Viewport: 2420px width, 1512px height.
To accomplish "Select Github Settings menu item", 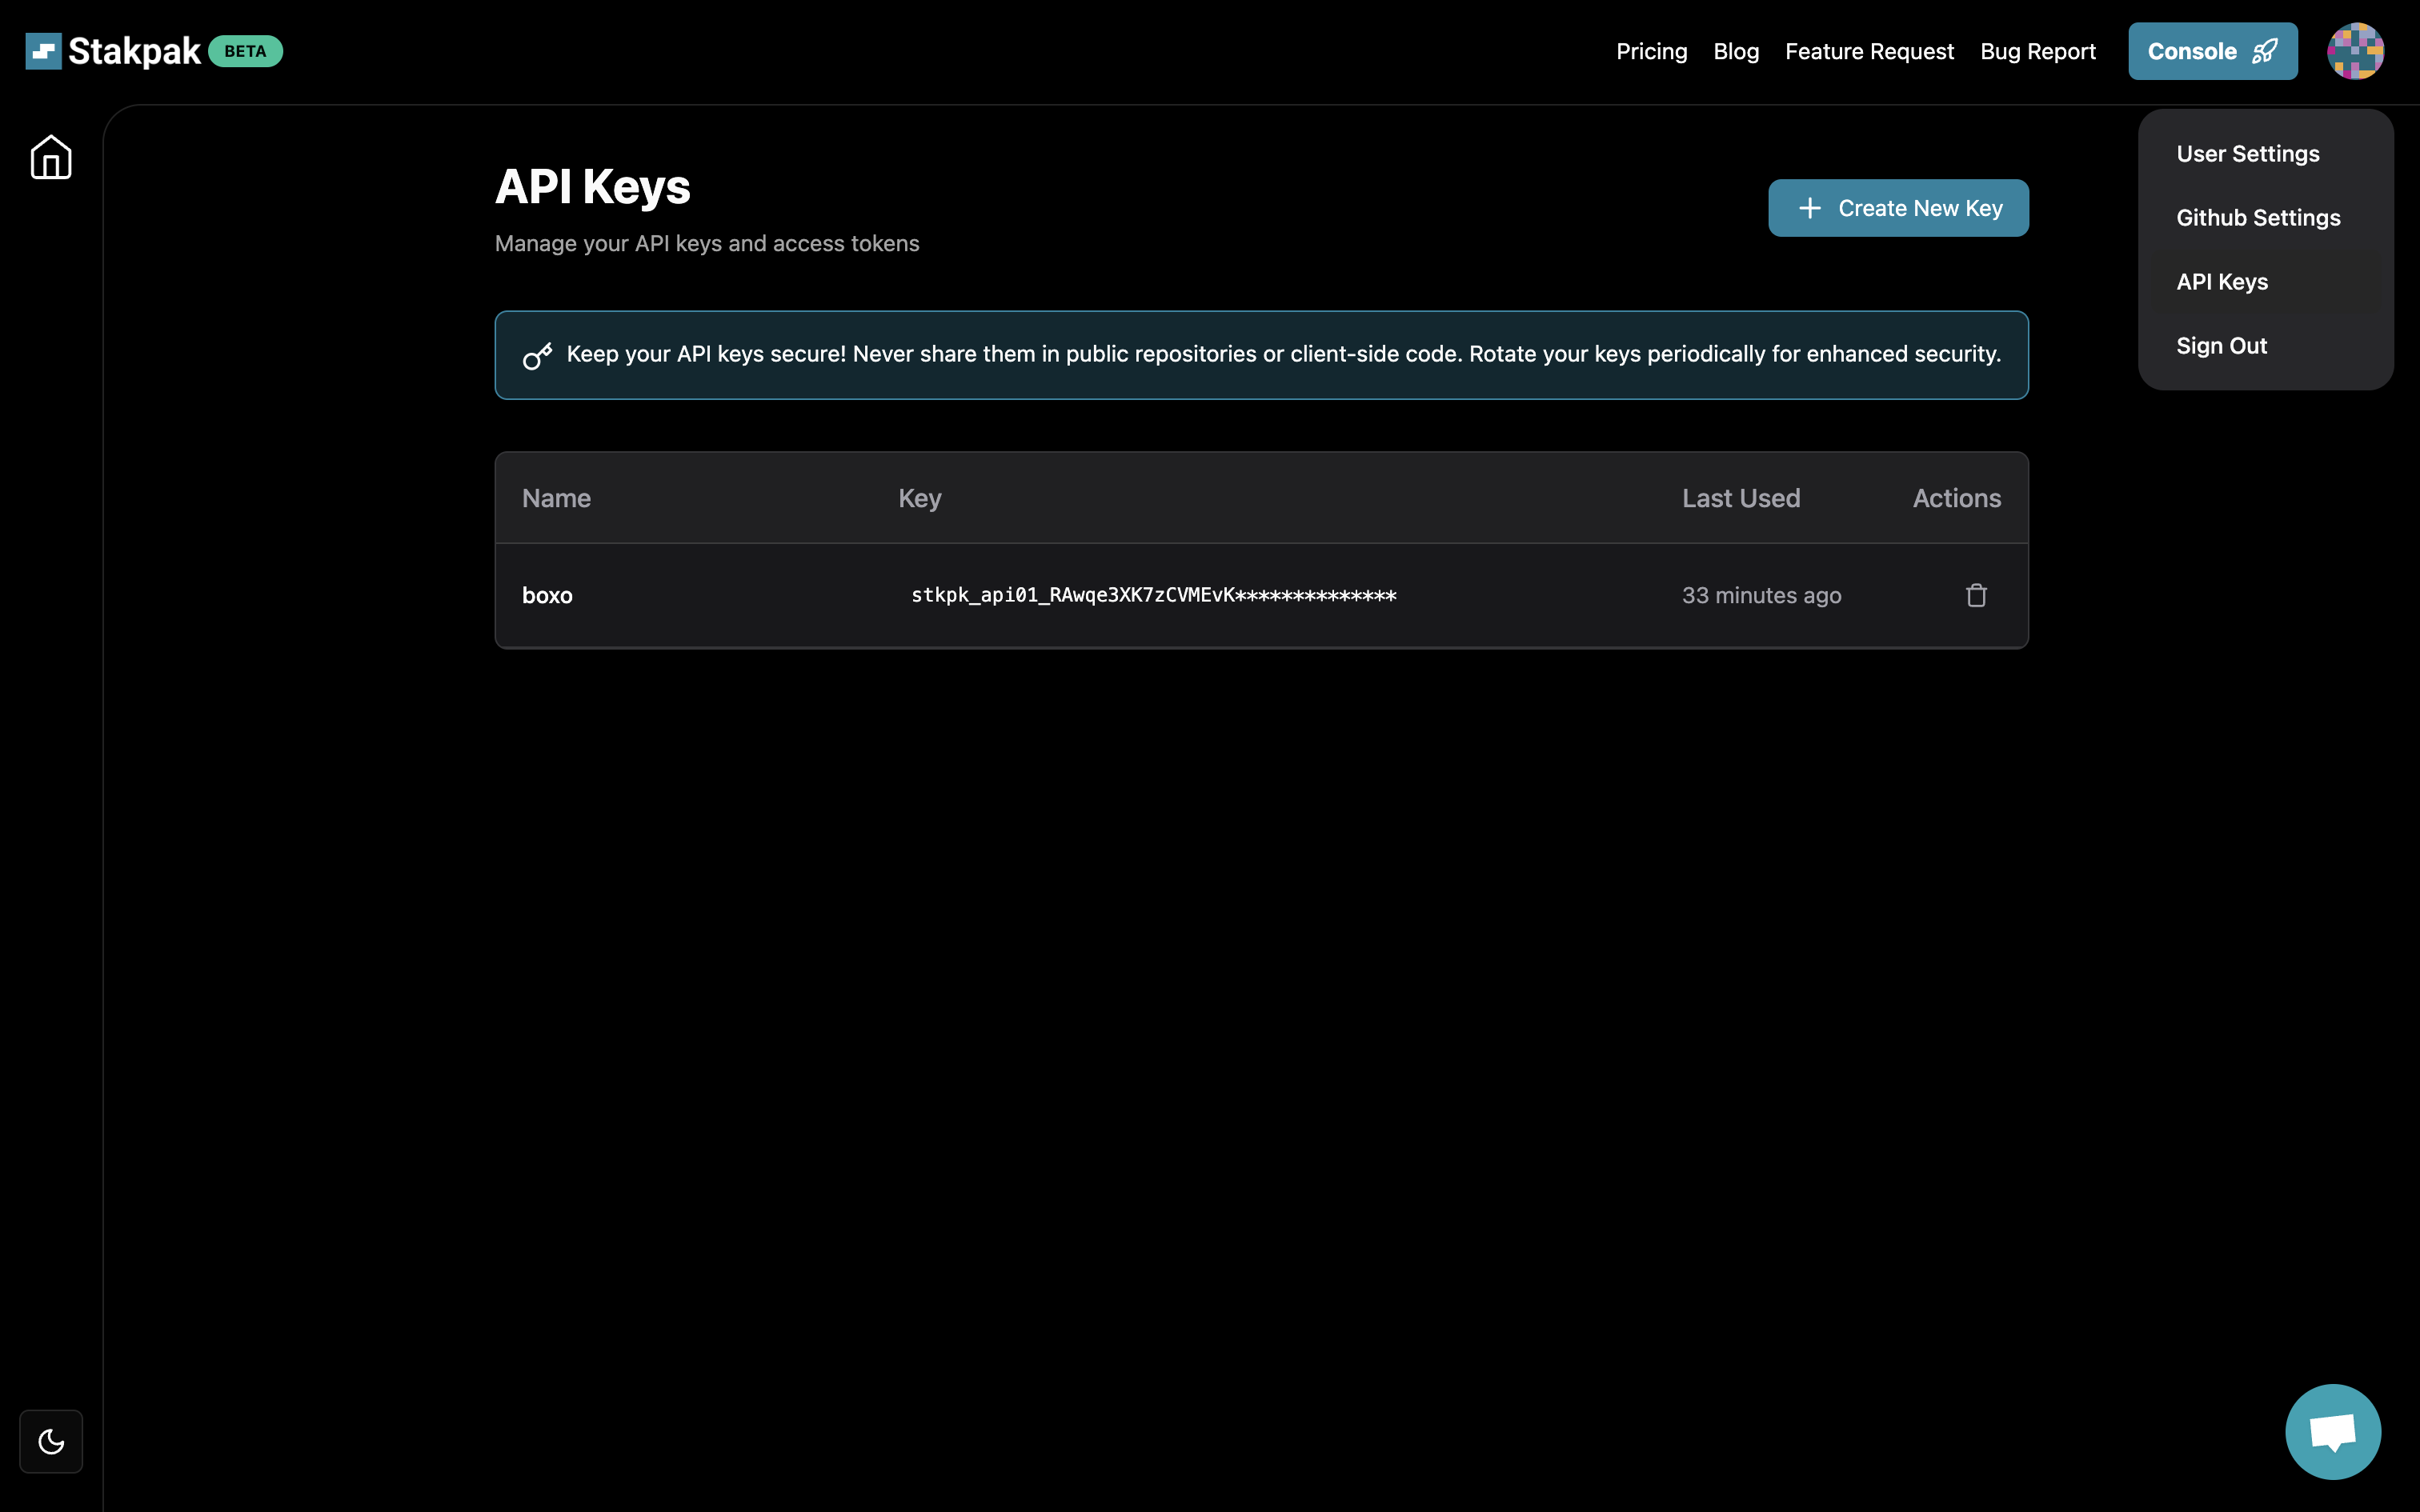I will point(2258,218).
